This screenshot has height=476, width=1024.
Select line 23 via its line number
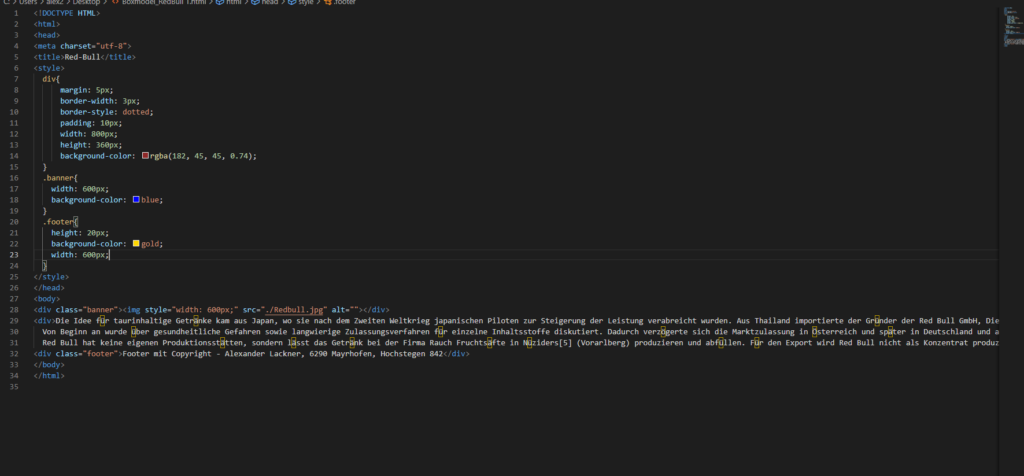click(x=14, y=255)
